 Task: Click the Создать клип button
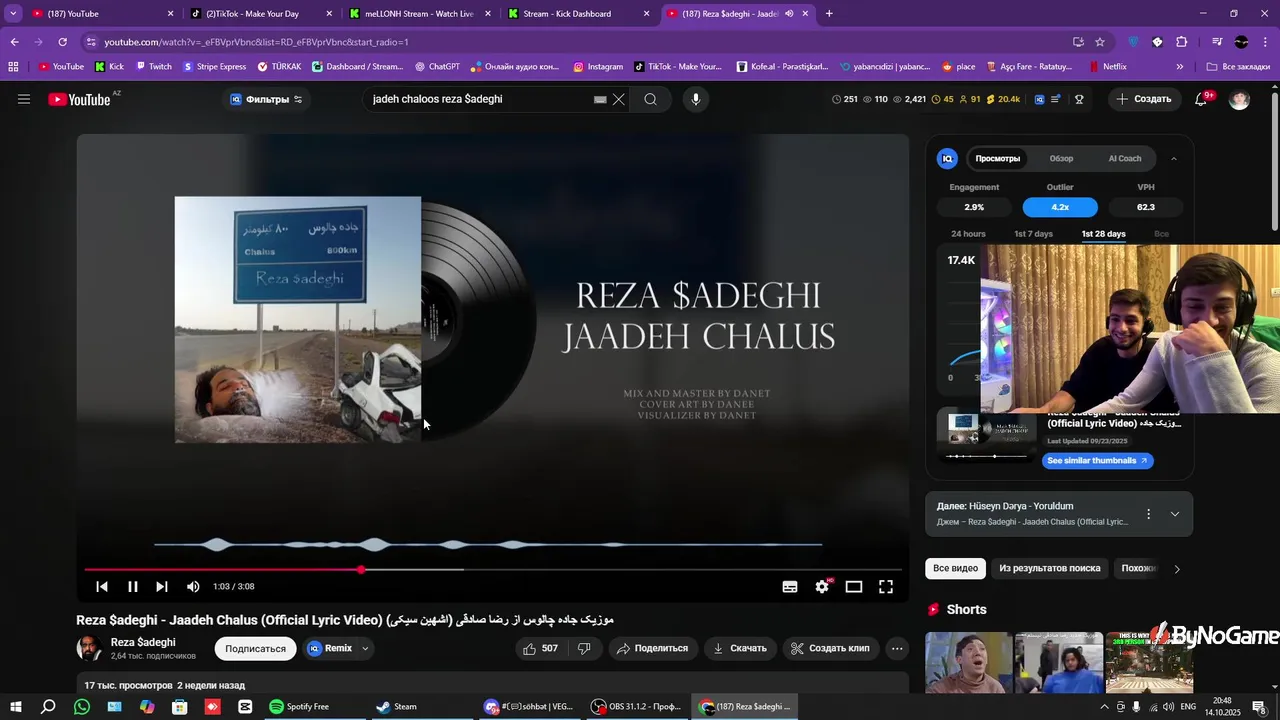[x=830, y=648]
